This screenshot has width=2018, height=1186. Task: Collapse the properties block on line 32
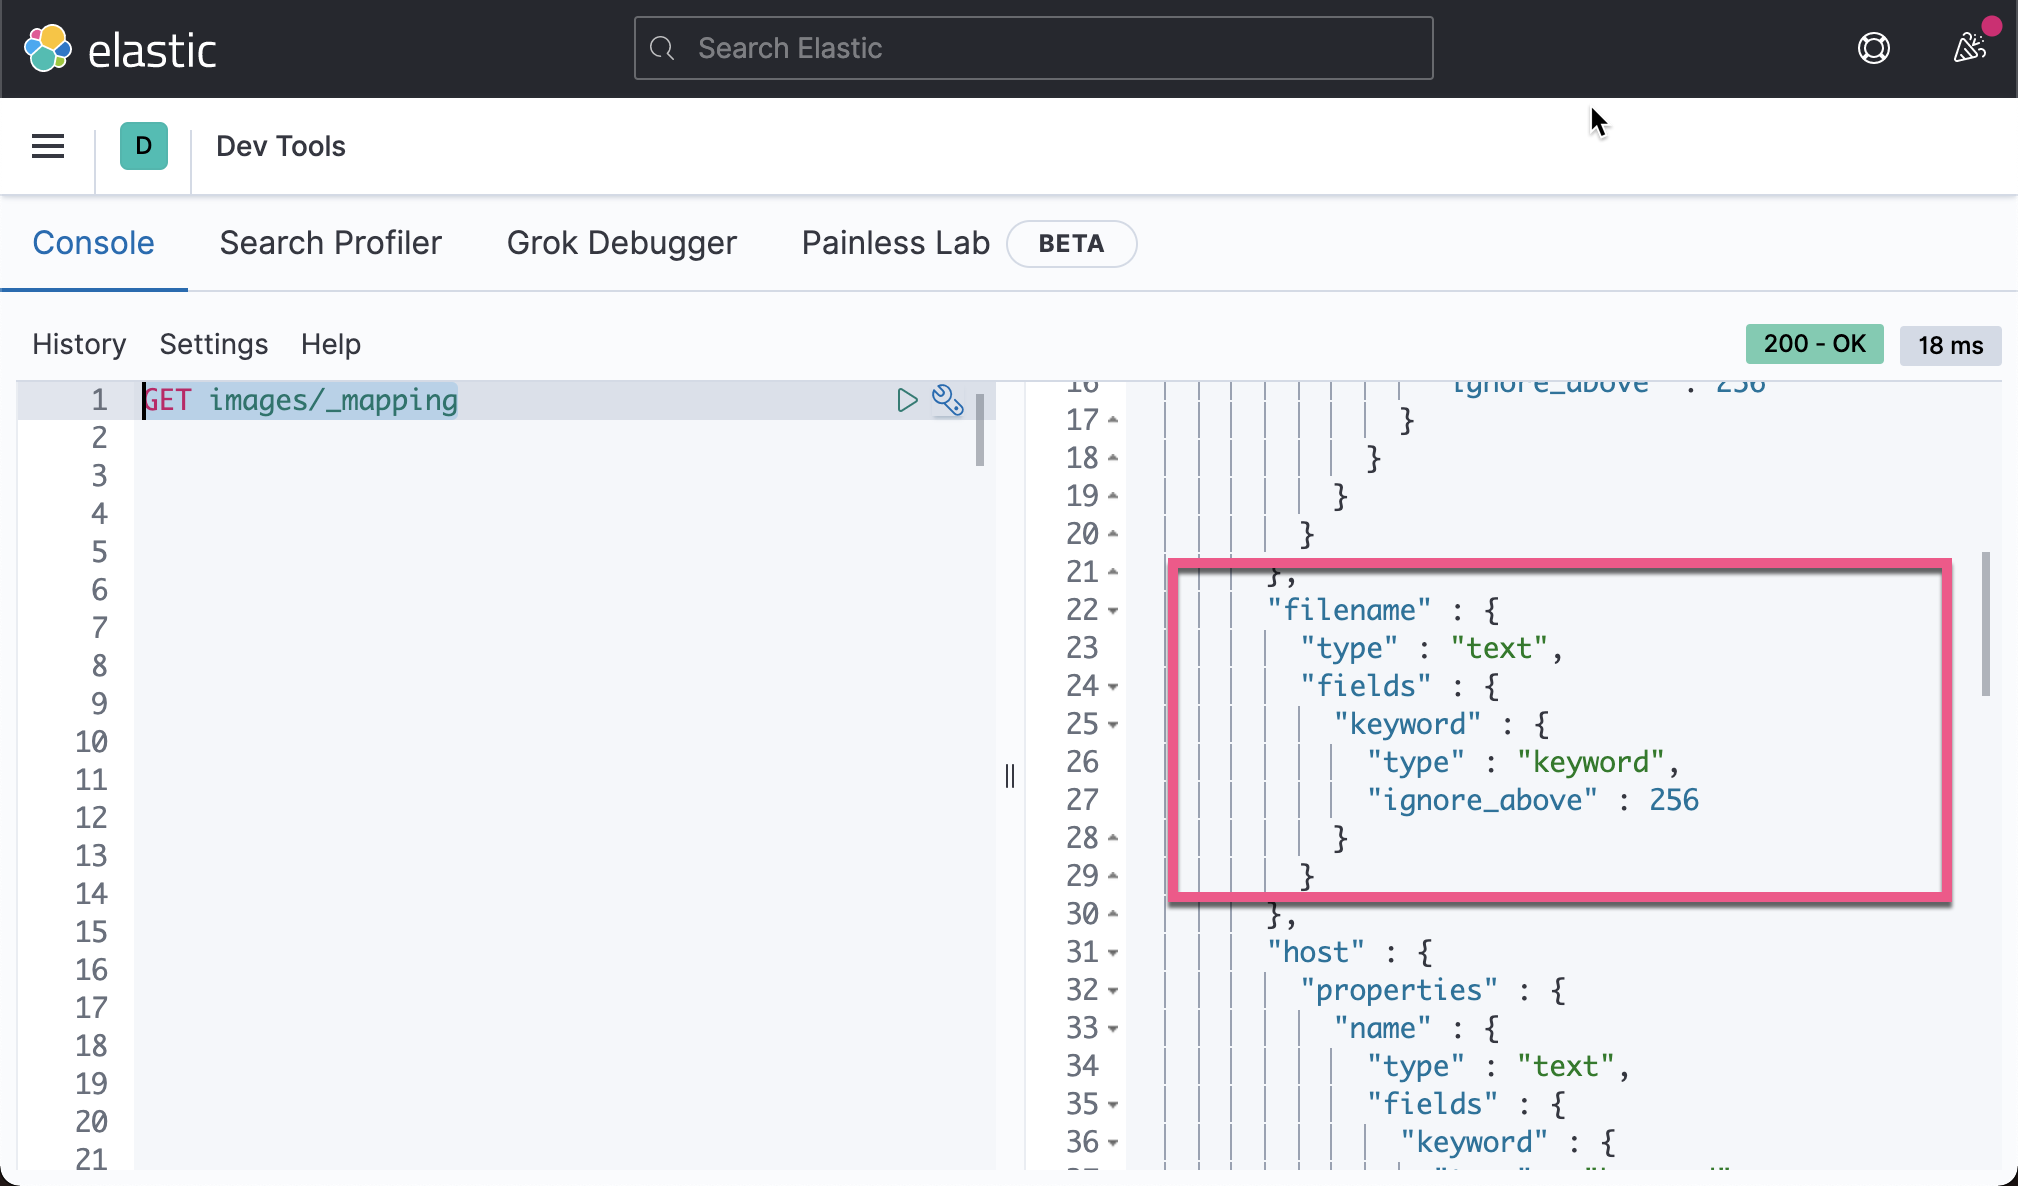click(1113, 990)
